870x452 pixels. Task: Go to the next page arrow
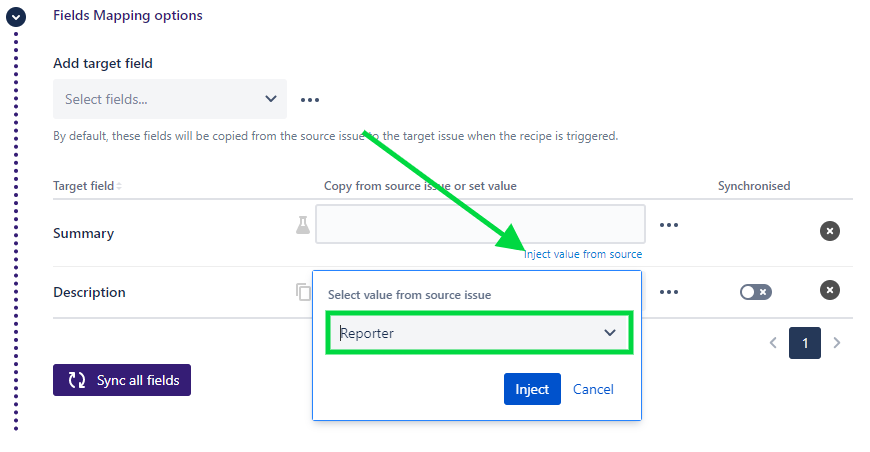coord(837,343)
